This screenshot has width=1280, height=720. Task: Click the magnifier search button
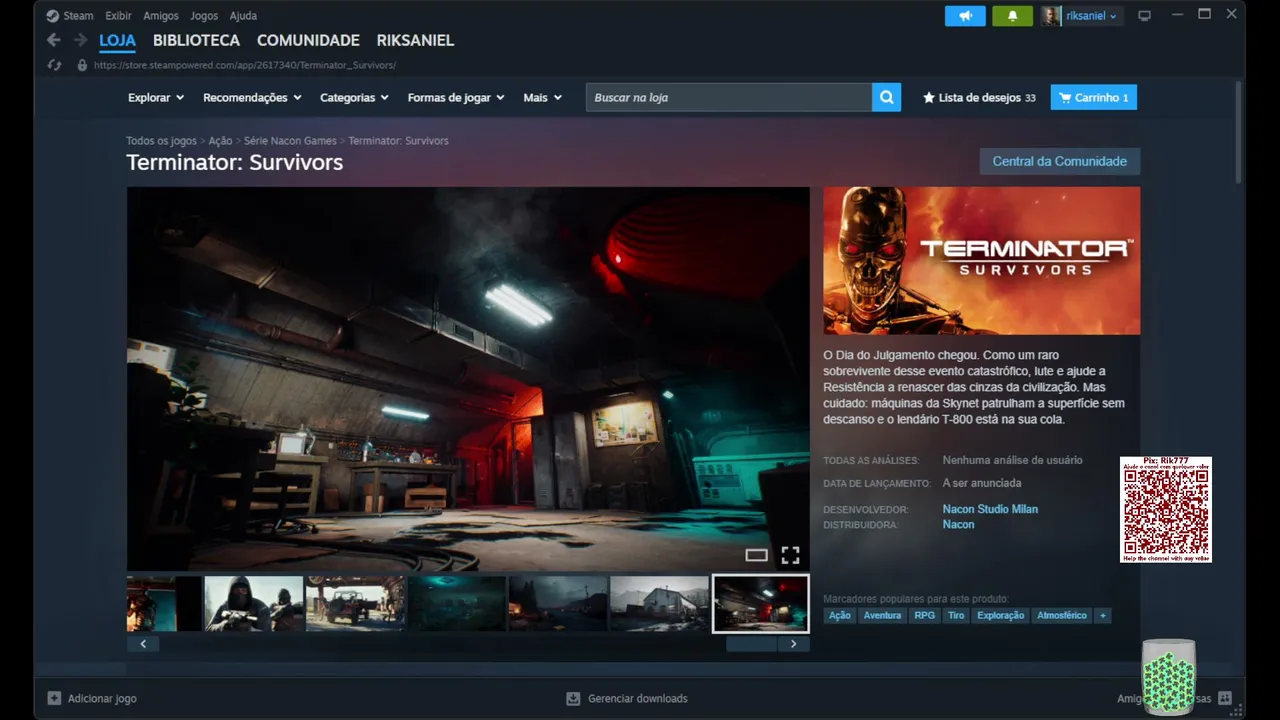pyautogui.click(x=886, y=97)
